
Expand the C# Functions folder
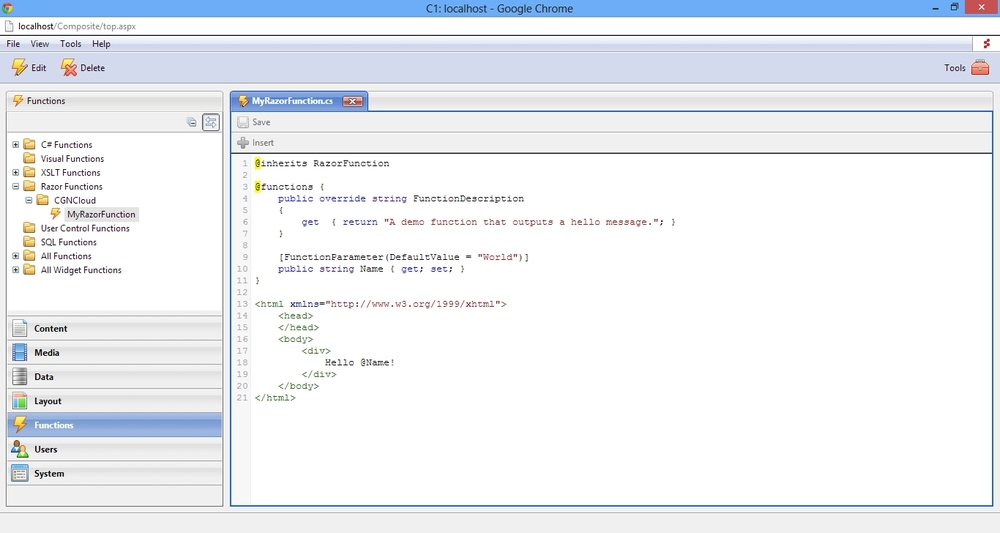[16, 145]
